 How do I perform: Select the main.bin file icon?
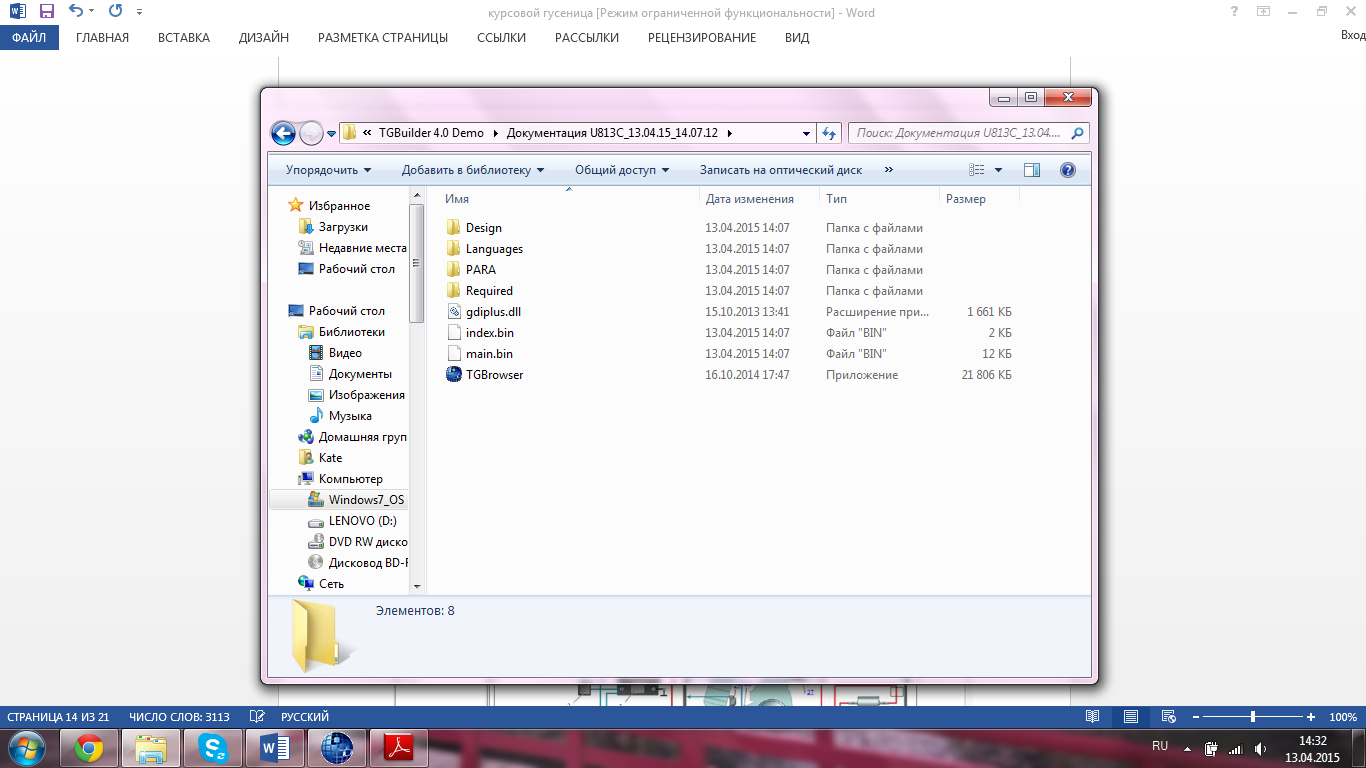[454, 354]
